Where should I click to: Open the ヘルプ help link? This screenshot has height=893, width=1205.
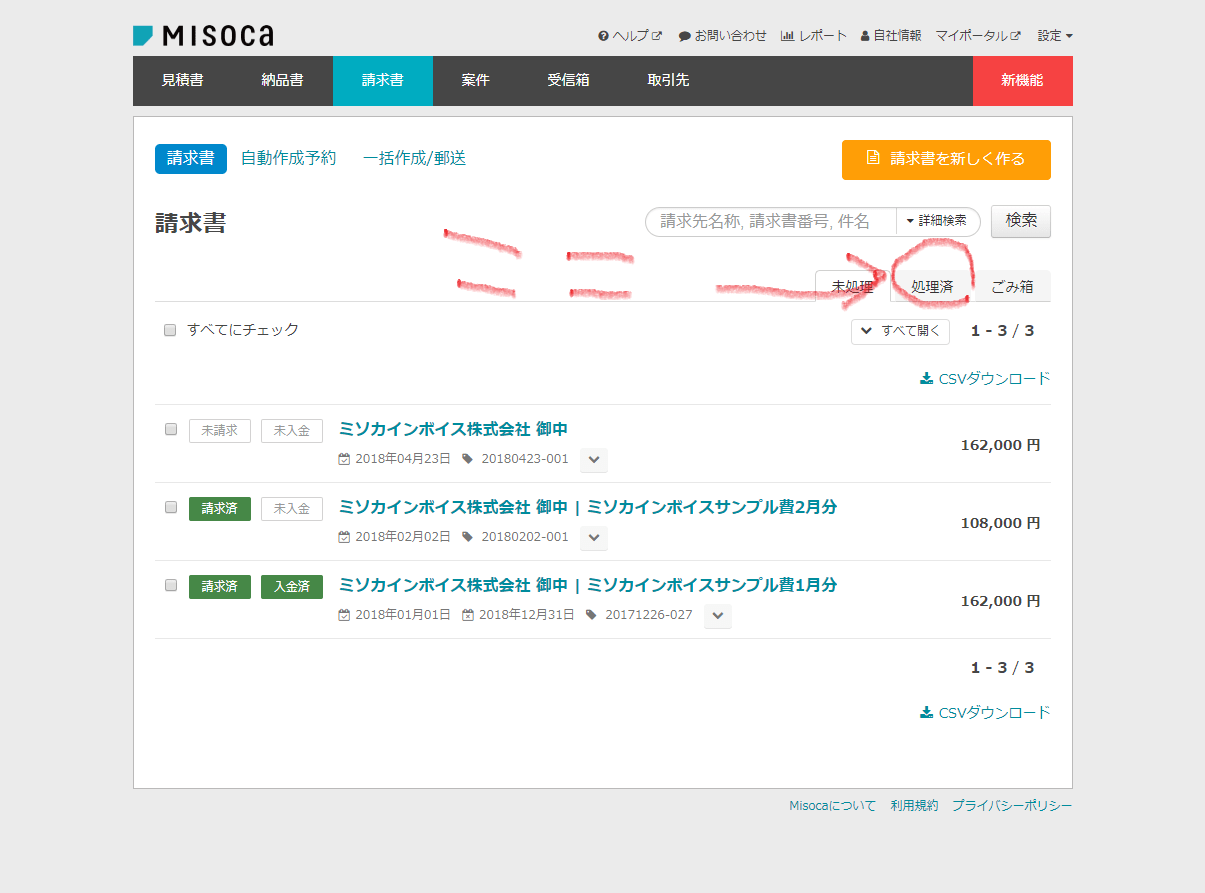point(630,36)
